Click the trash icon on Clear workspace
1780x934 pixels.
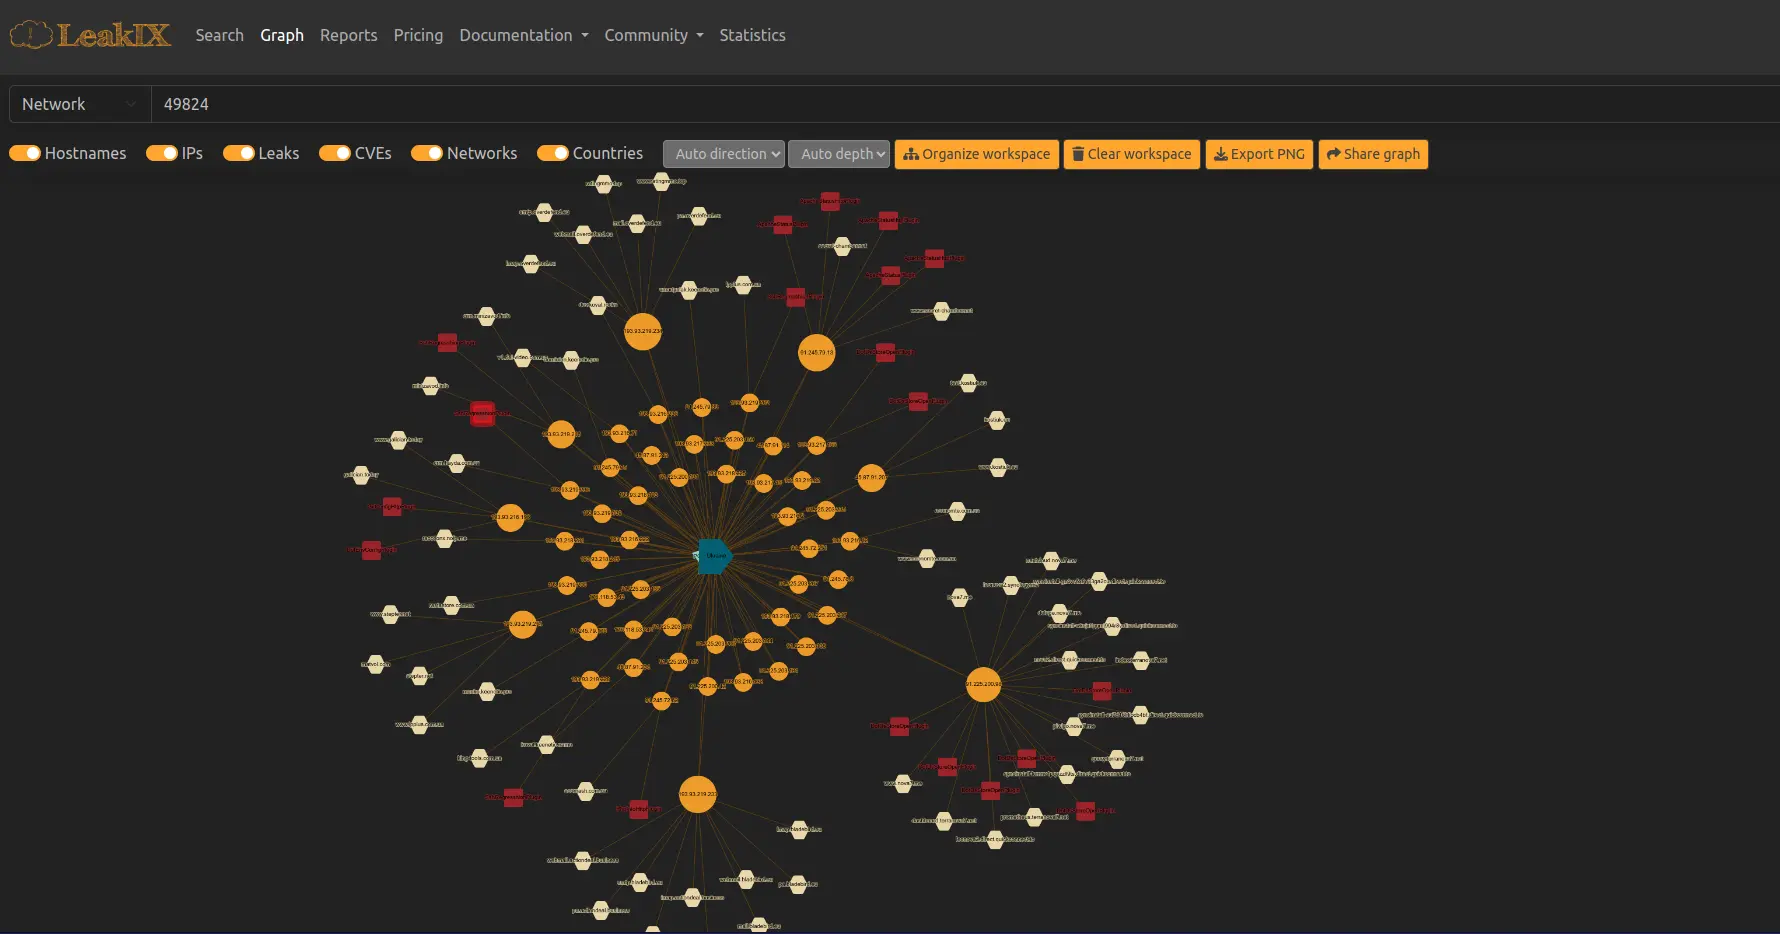tap(1077, 154)
